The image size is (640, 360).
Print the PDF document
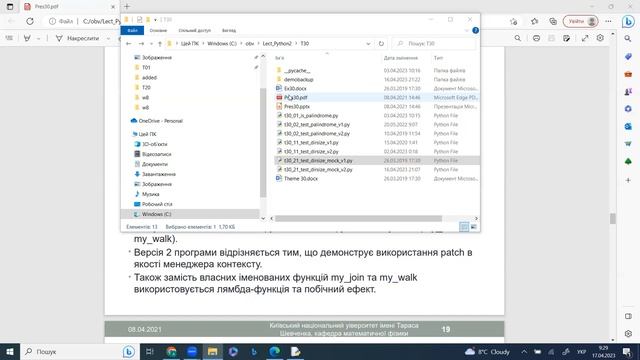tap(536, 38)
